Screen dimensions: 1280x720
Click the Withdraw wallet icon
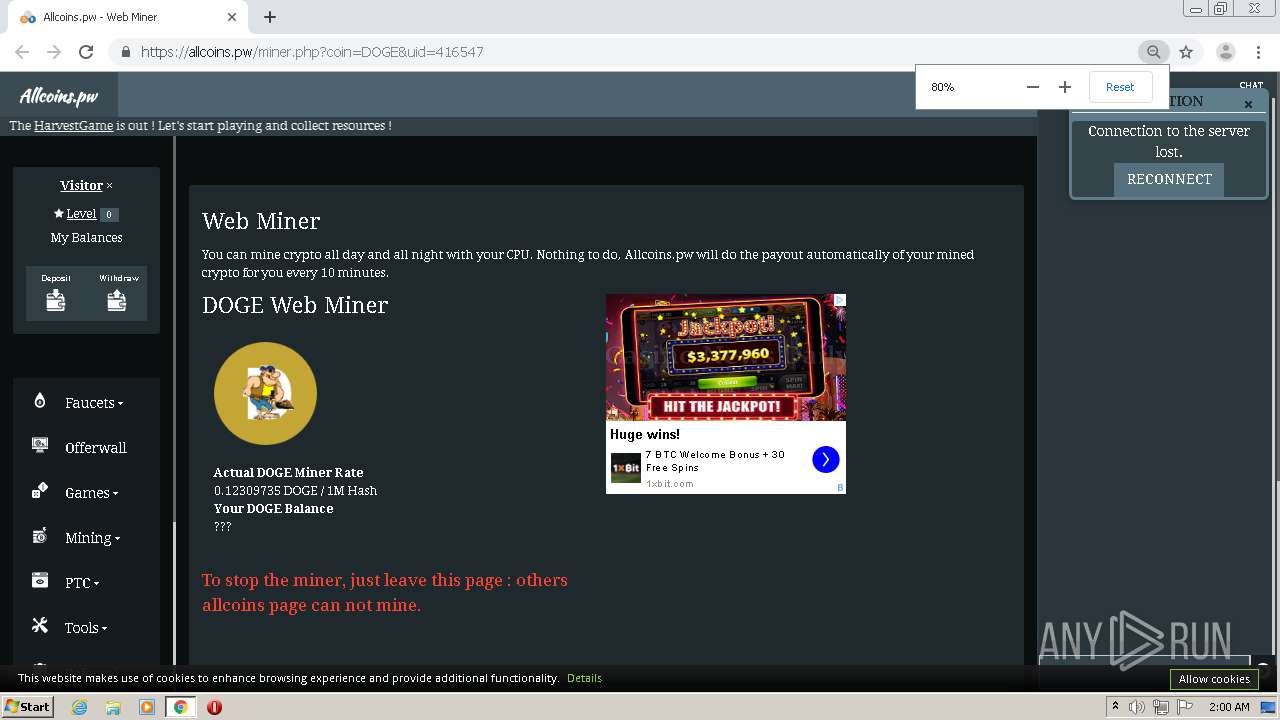tap(117, 299)
